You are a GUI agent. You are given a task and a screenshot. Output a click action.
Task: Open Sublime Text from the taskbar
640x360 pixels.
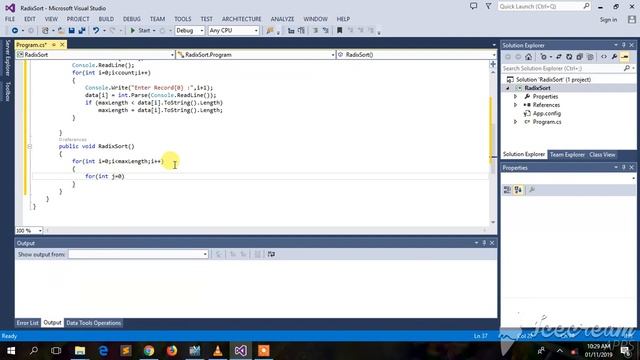[x=126, y=351]
